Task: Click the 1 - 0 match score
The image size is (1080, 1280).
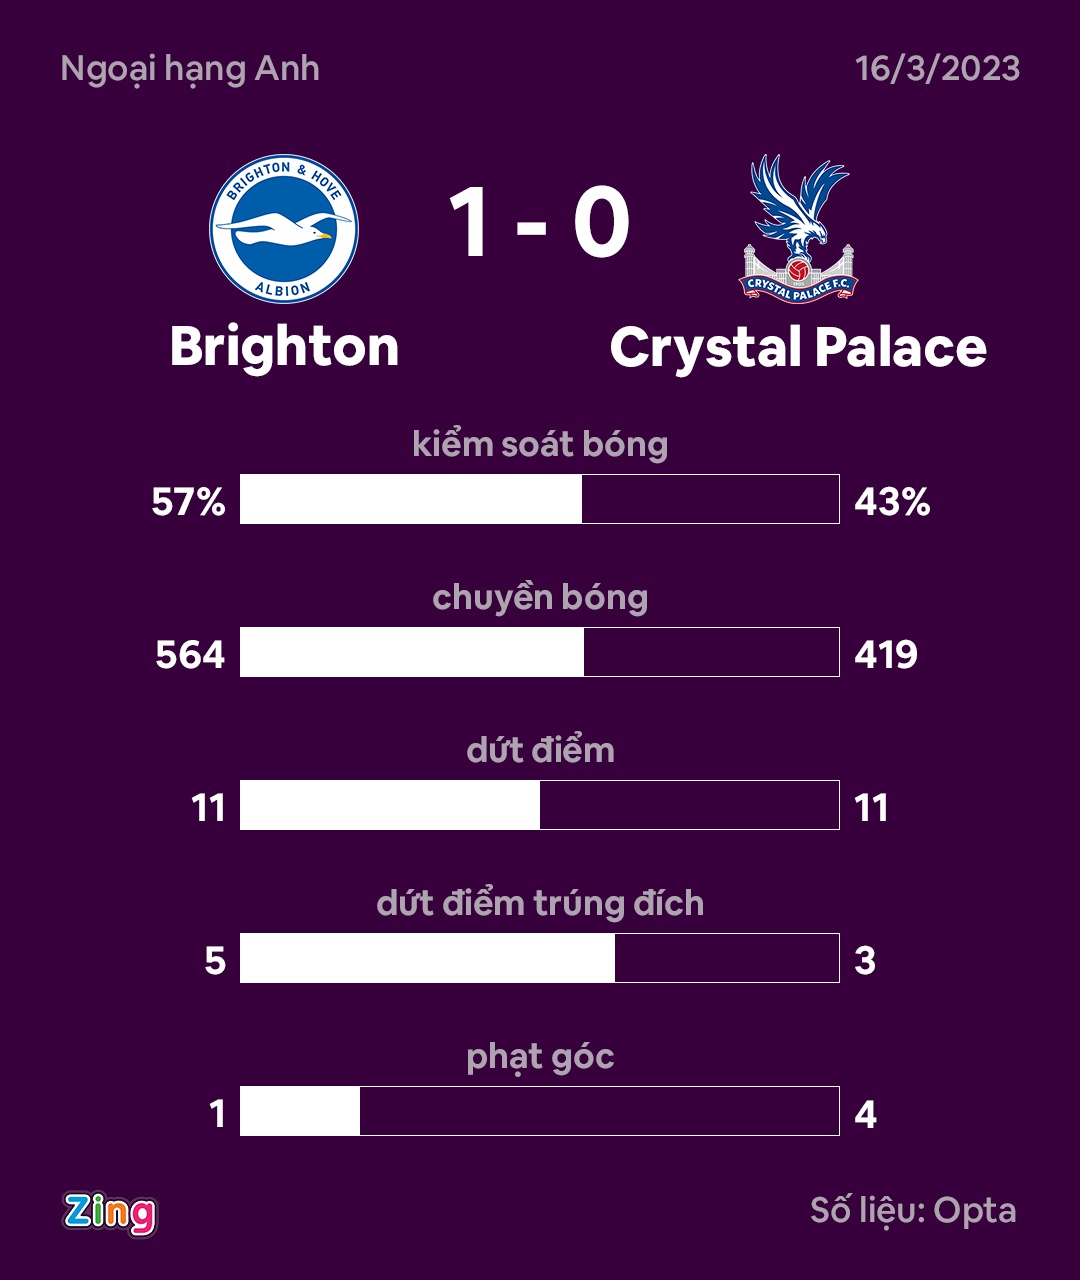Action: (x=539, y=224)
